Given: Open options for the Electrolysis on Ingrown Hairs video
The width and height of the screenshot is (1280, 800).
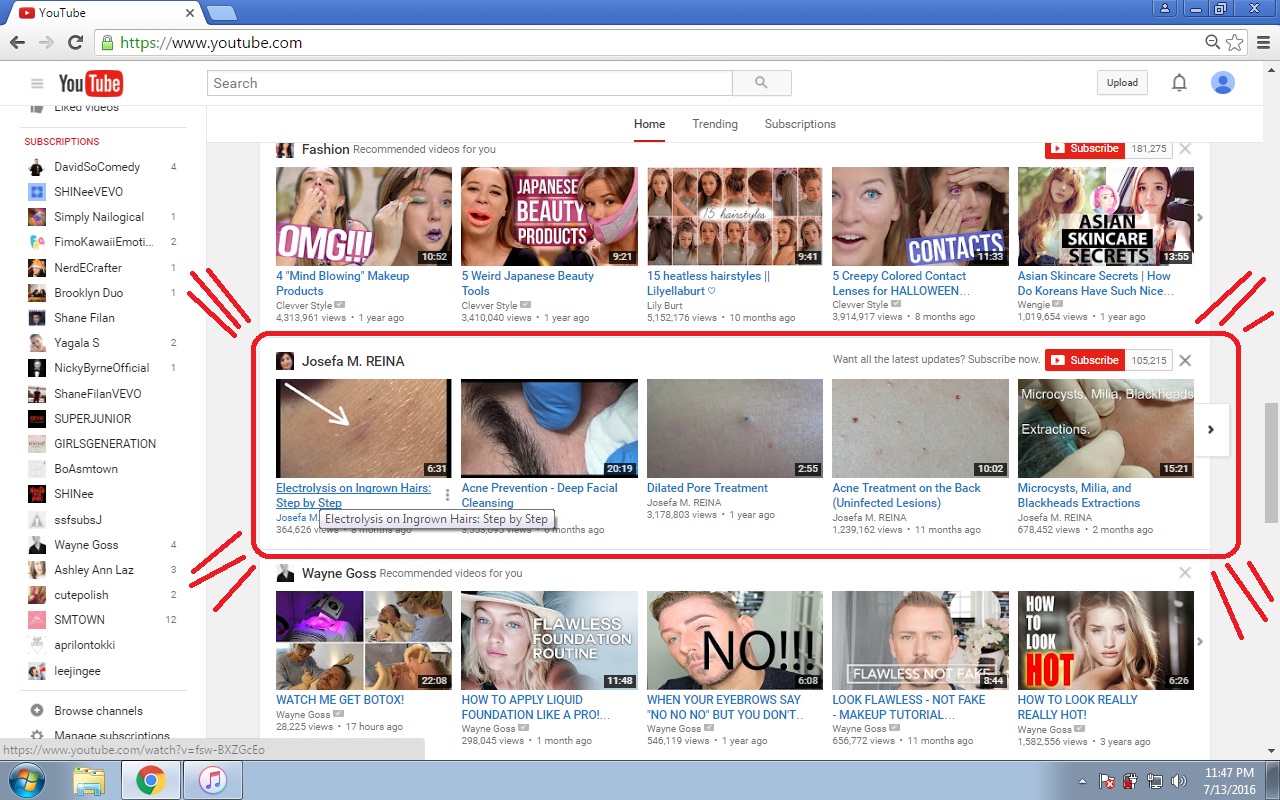Looking at the screenshot, I should coord(447,495).
